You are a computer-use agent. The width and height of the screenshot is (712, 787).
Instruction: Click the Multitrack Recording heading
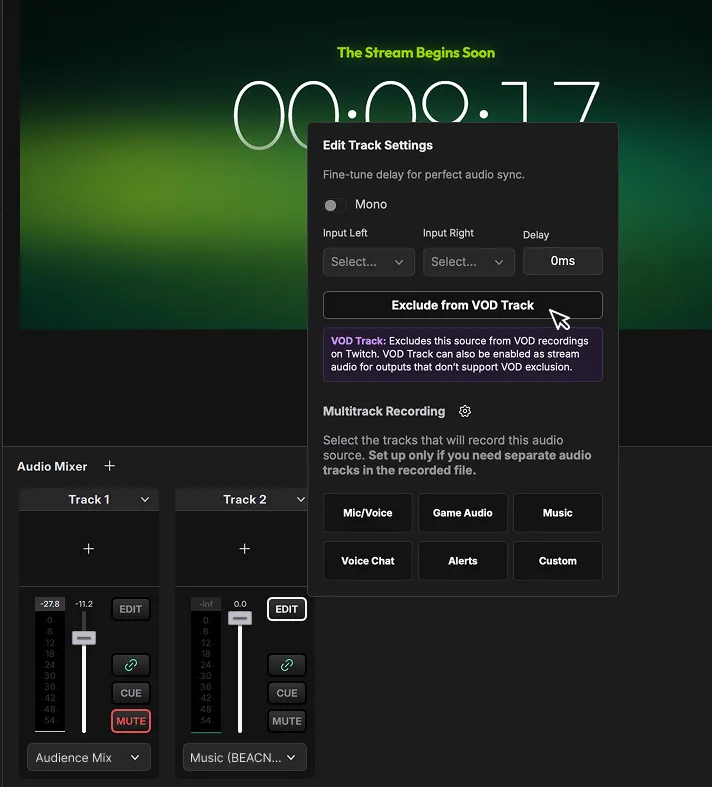click(x=384, y=411)
